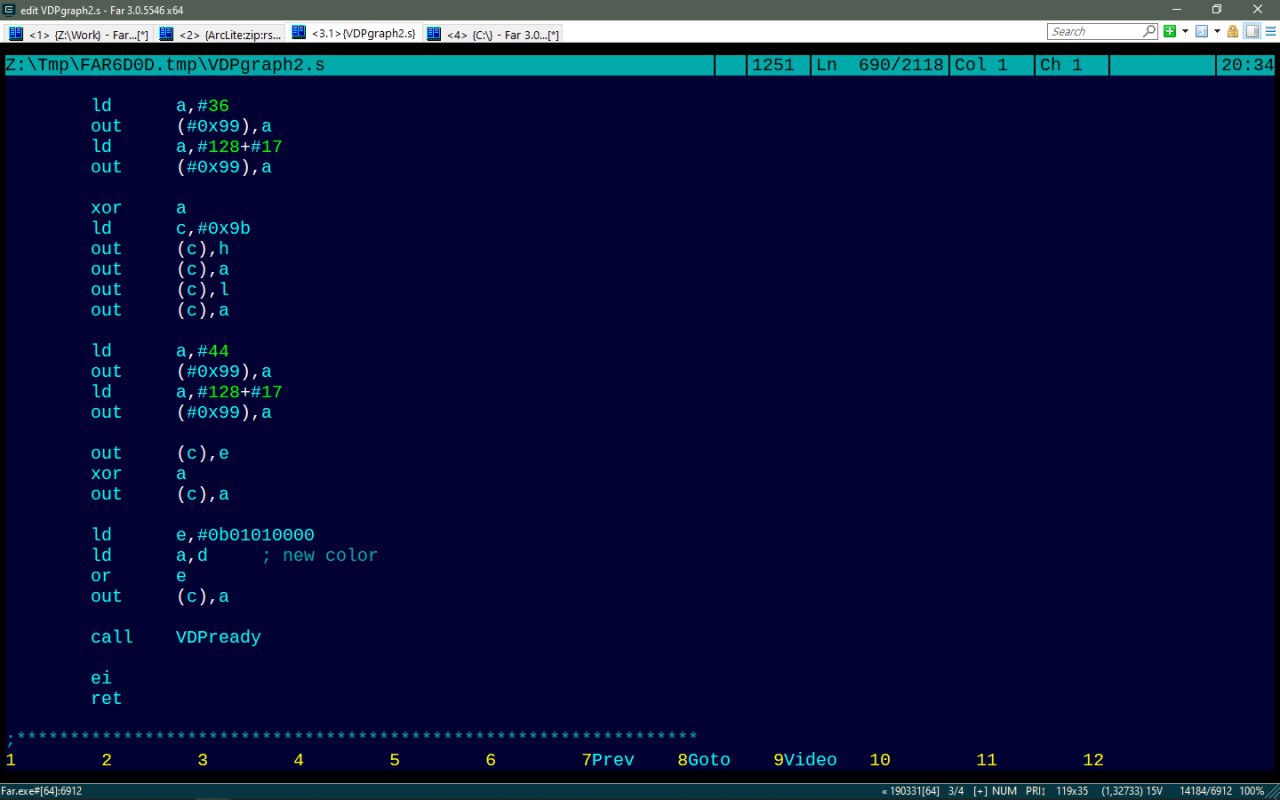Click the 20:34 clock in header
This screenshot has height=800, width=1280.
coord(1247,65)
